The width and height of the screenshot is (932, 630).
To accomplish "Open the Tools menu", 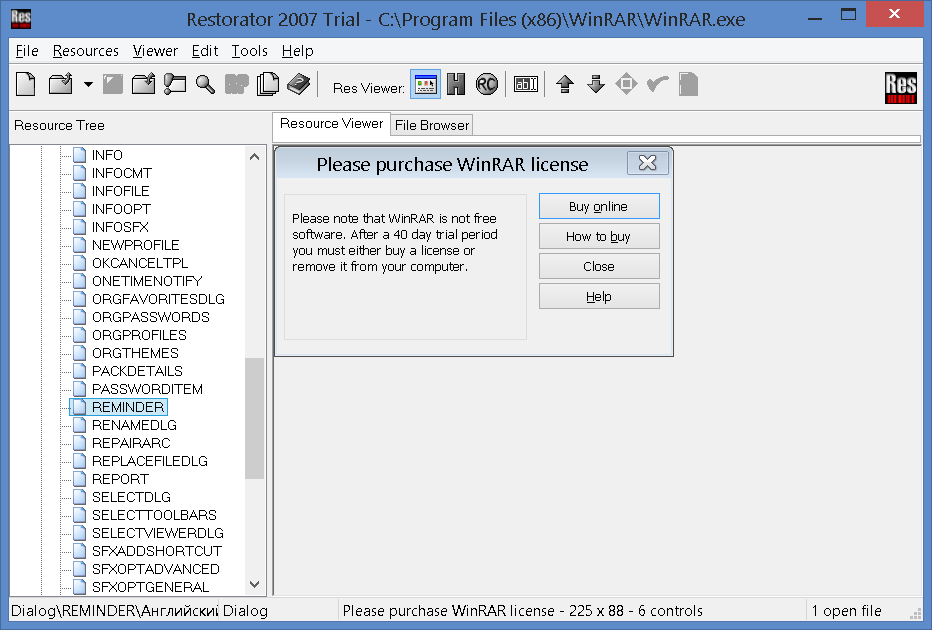I will click(249, 51).
